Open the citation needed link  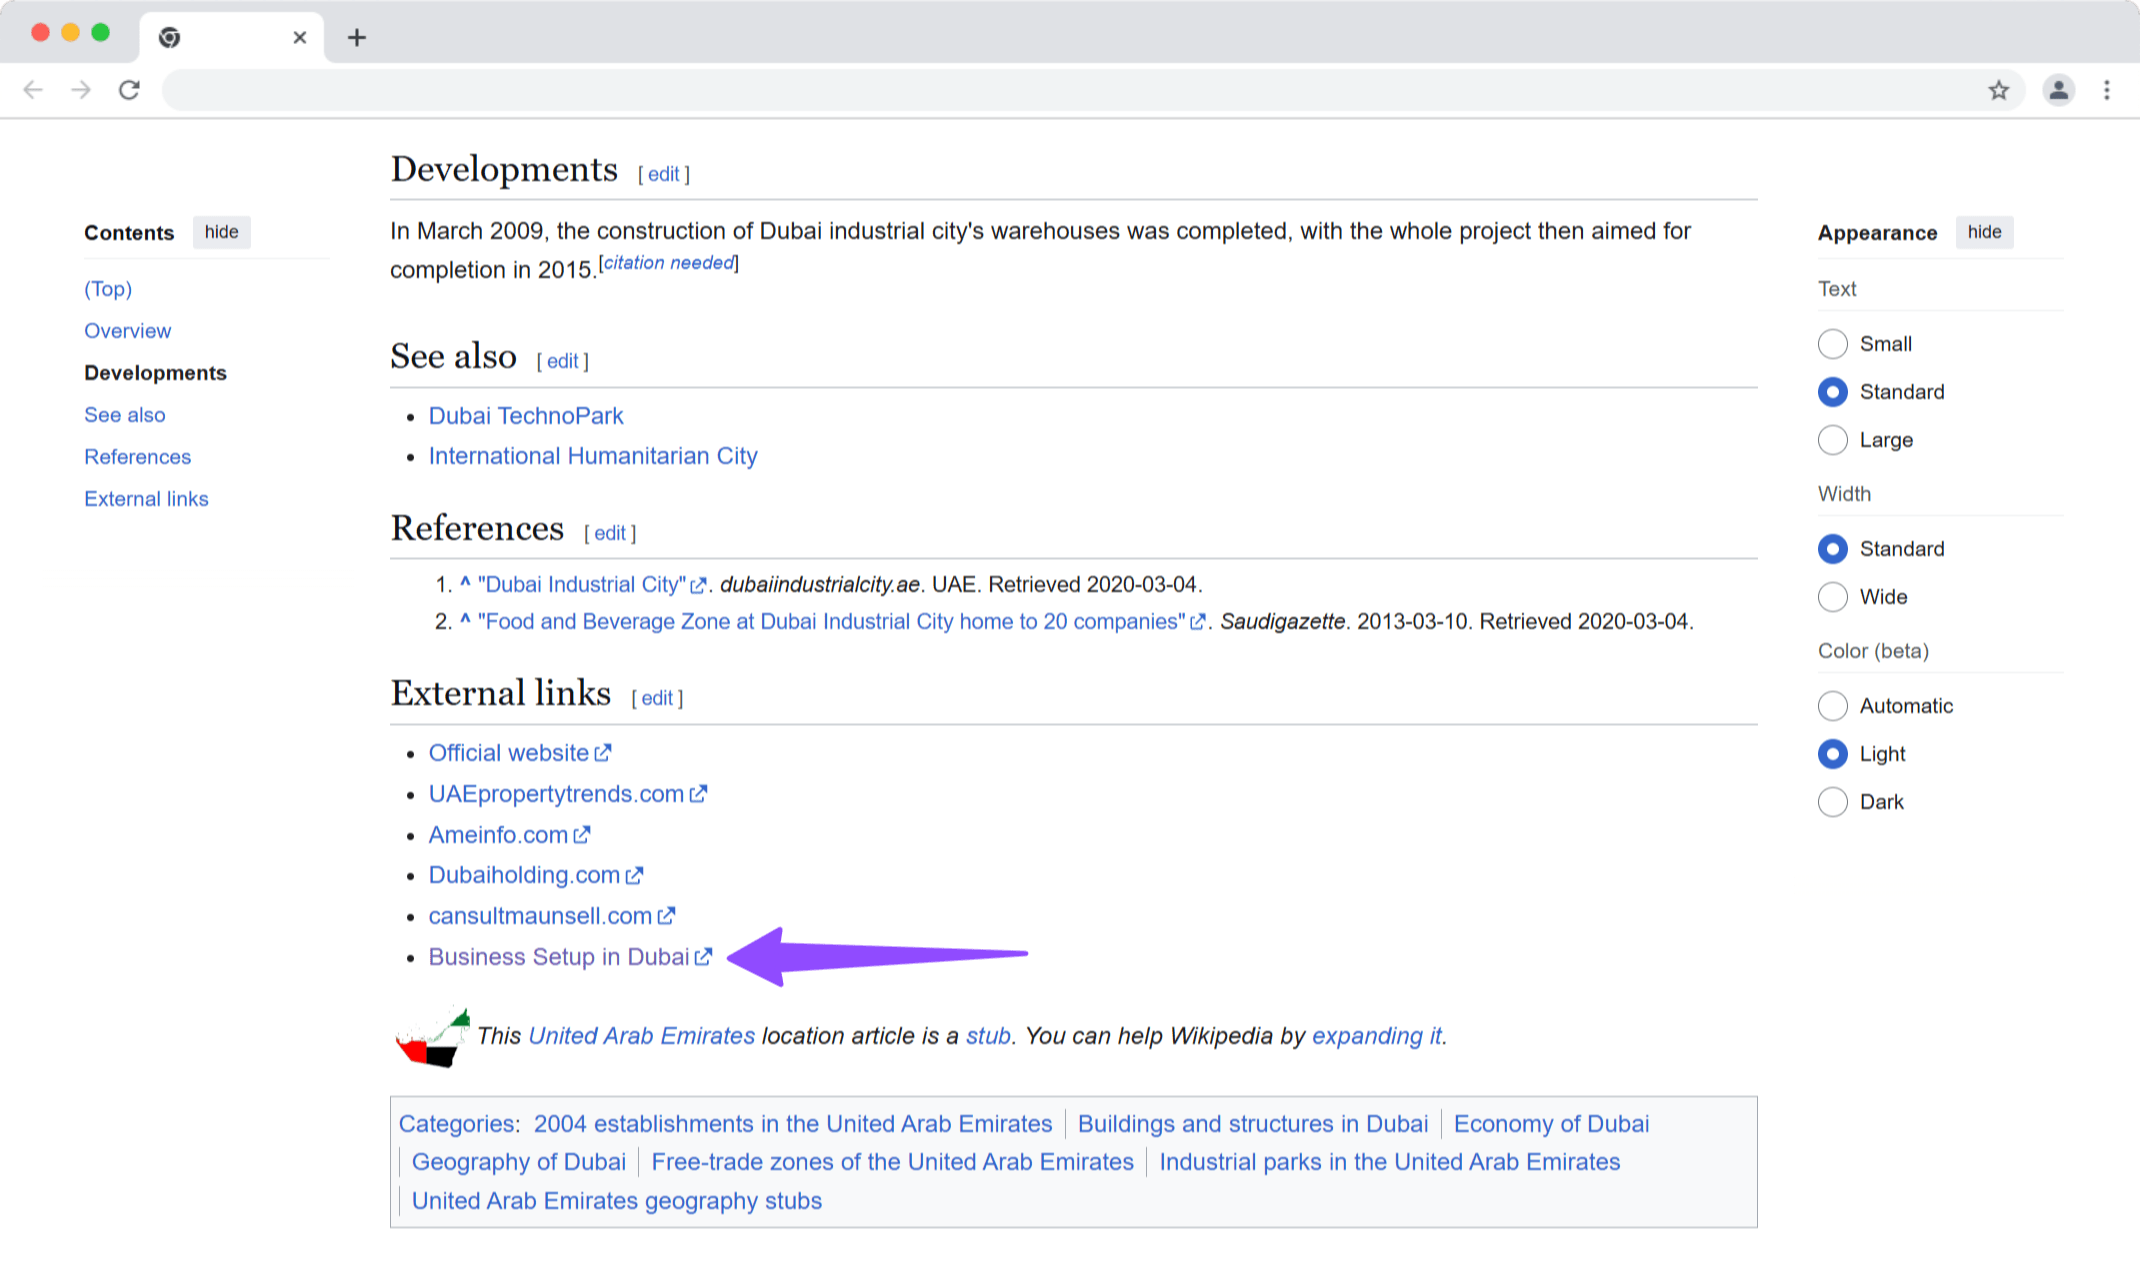coord(668,263)
